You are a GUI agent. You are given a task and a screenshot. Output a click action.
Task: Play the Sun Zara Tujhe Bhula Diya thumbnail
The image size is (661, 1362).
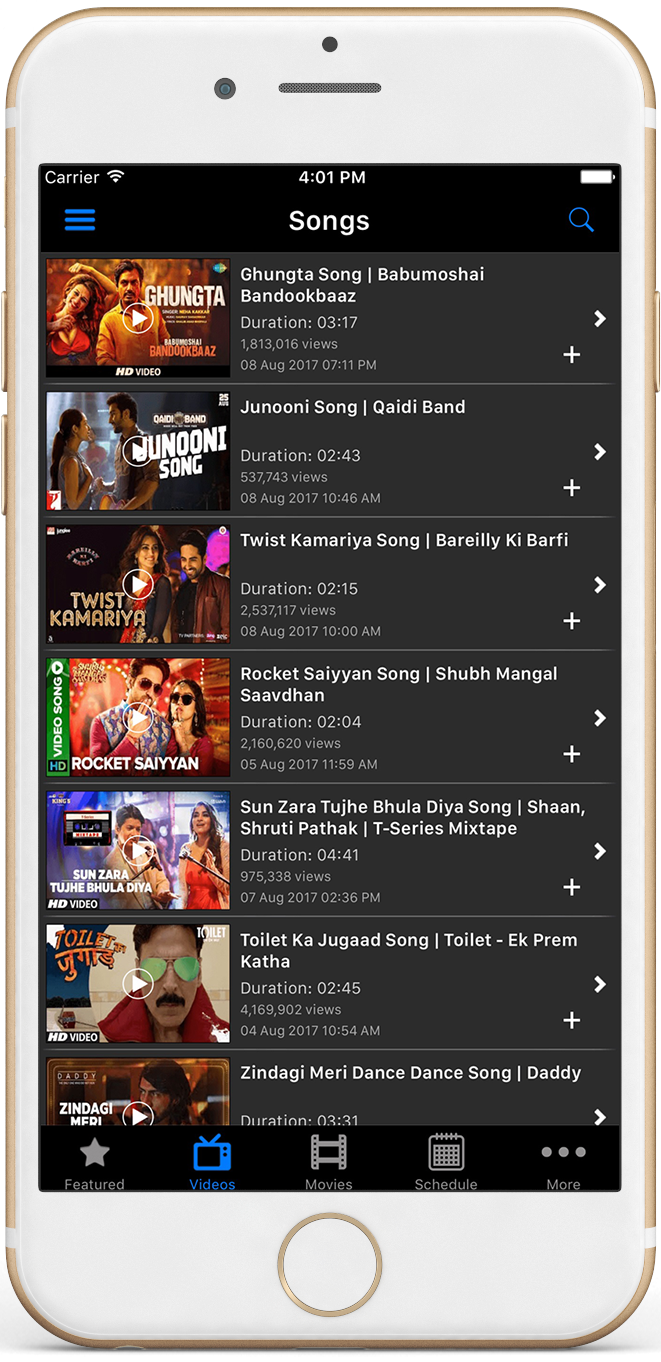pos(138,850)
